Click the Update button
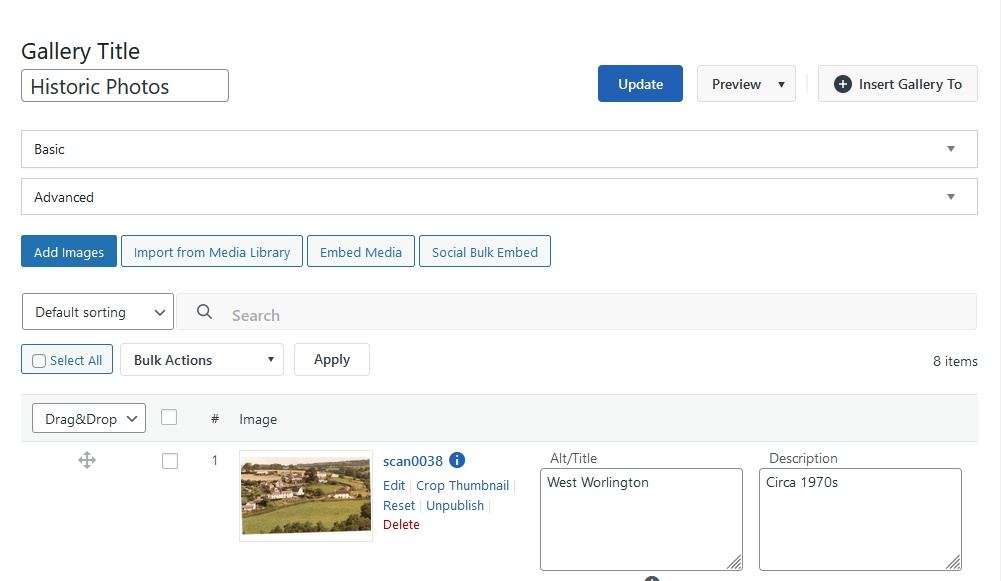1001x581 pixels. click(640, 84)
